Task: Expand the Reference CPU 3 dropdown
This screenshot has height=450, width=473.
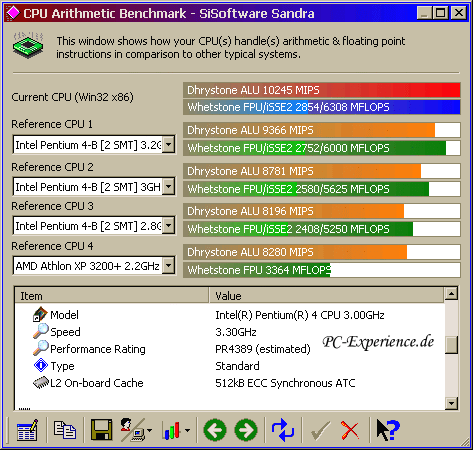Action: 169,226
